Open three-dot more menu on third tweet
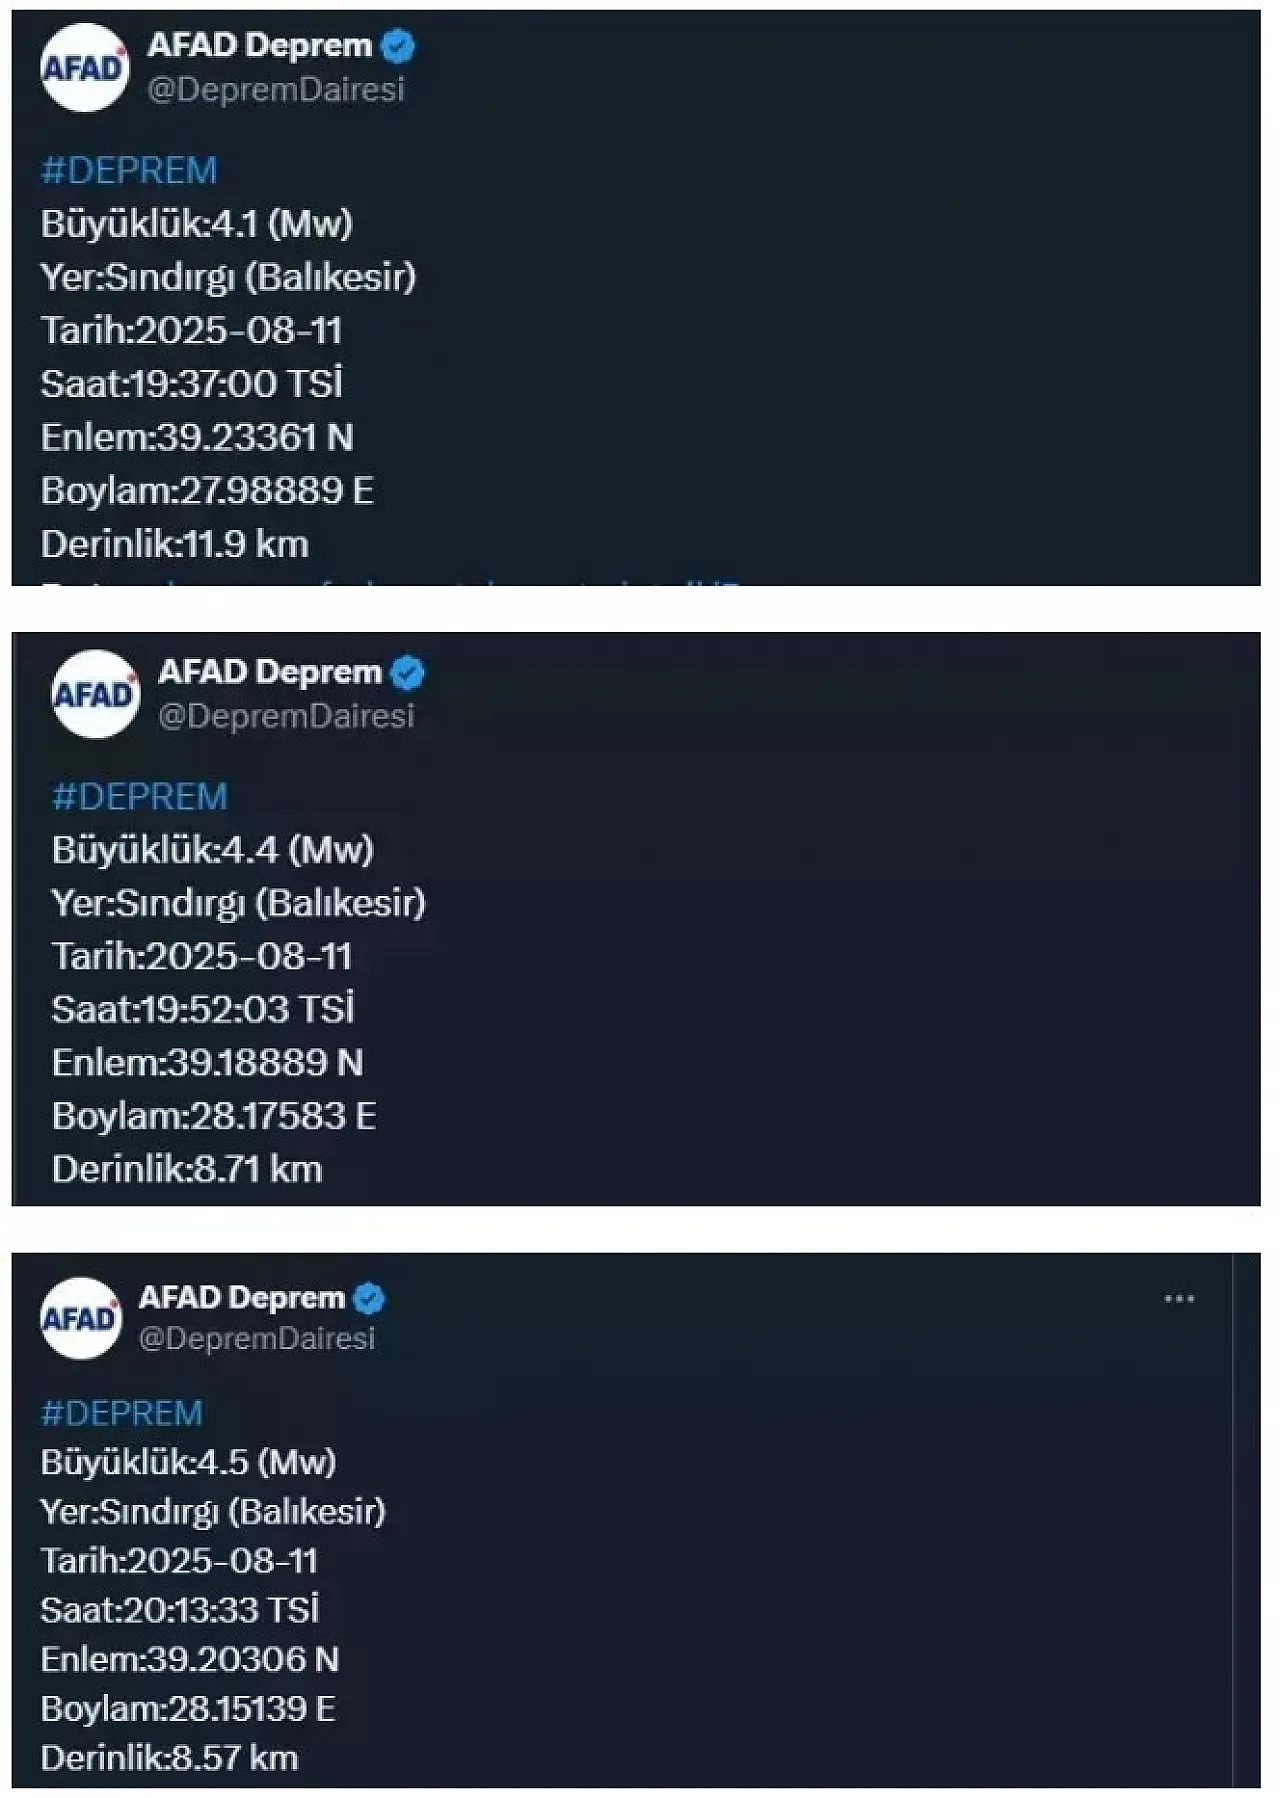The height and width of the screenshot is (1798, 1280). click(x=1179, y=1299)
